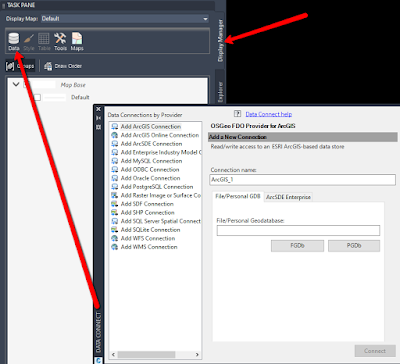This screenshot has width=400, height=364.
Task: Click the PGDb browse button
Action: [x=354, y=246]
